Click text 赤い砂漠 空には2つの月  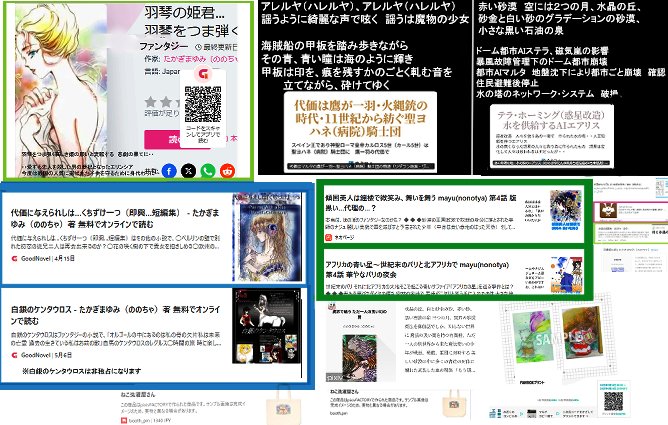(x=561, y=6)
